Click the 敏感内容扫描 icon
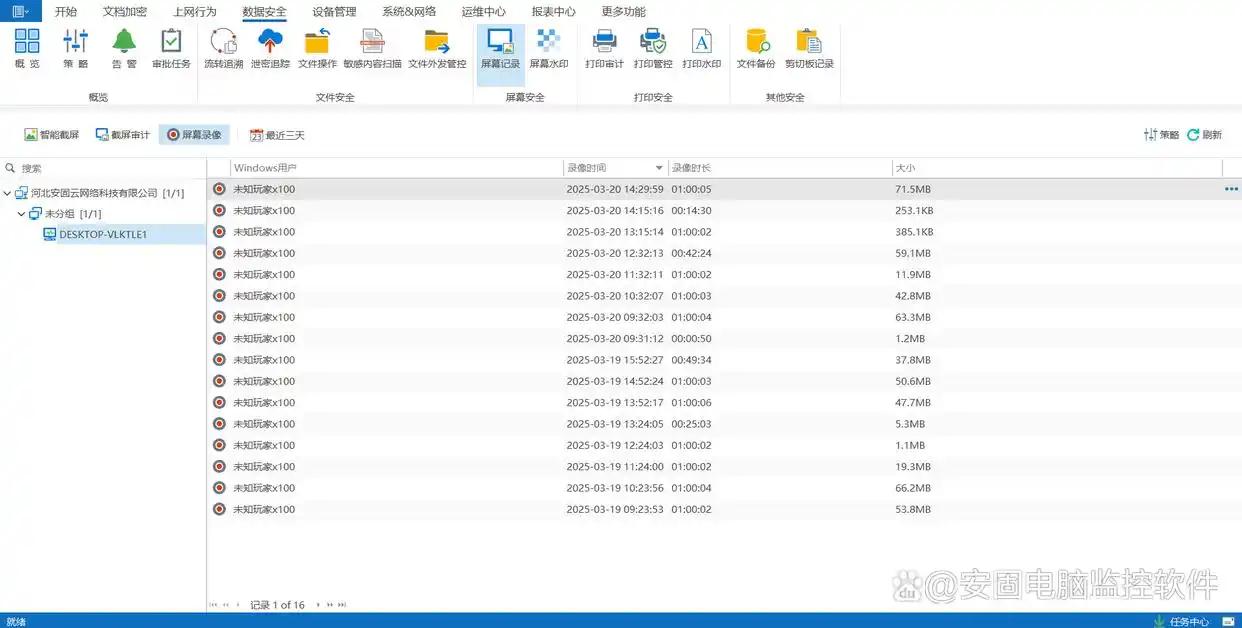 [x=372, y=49]
